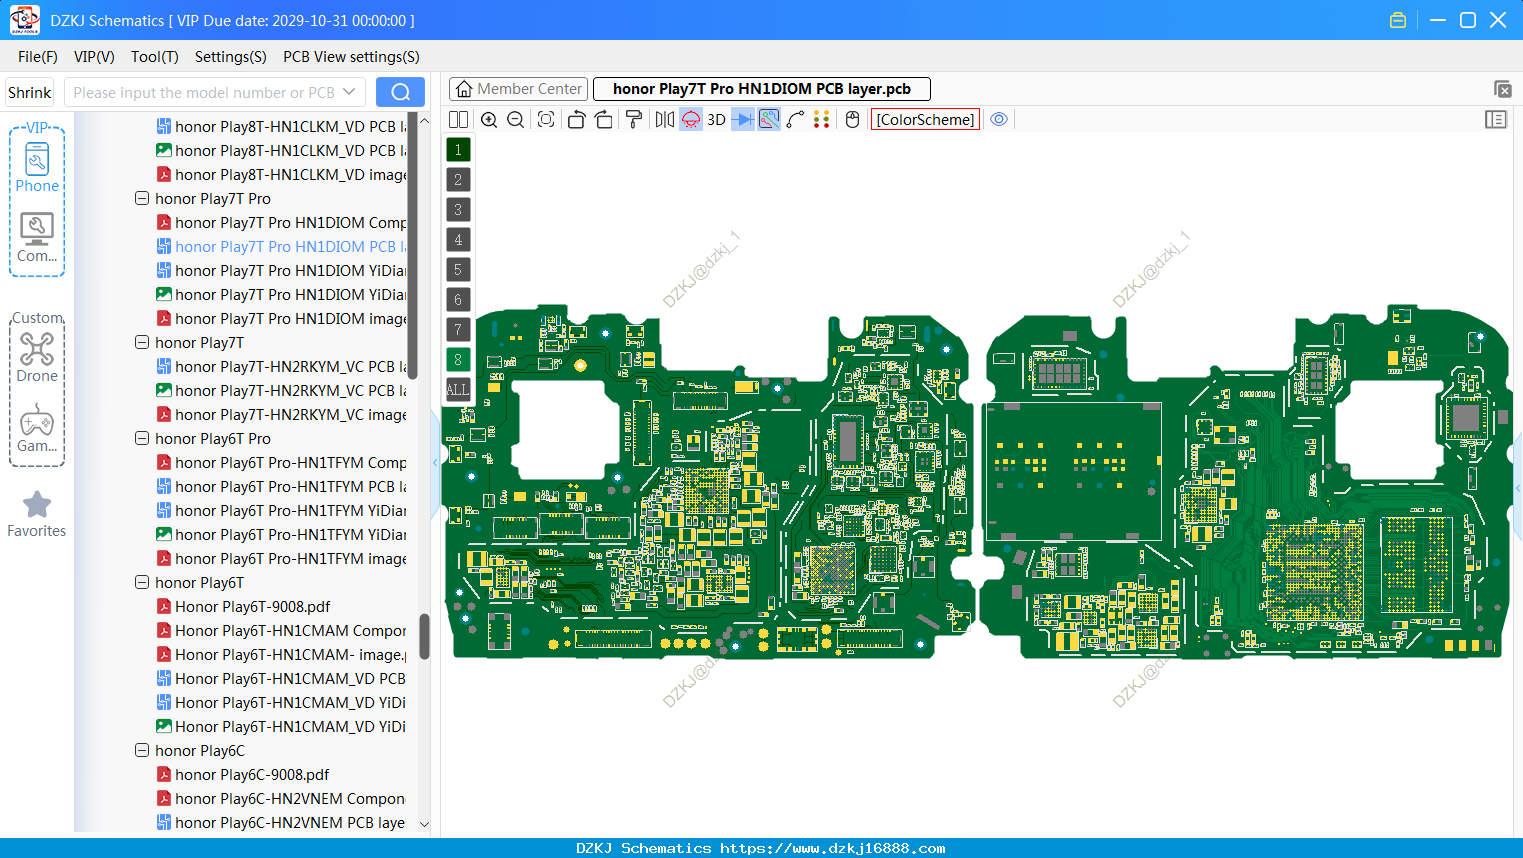Screen dimensions: 1523x858
Task: Open Honor Play6T-9008.pdf
Action: click(x=243, y=606)
